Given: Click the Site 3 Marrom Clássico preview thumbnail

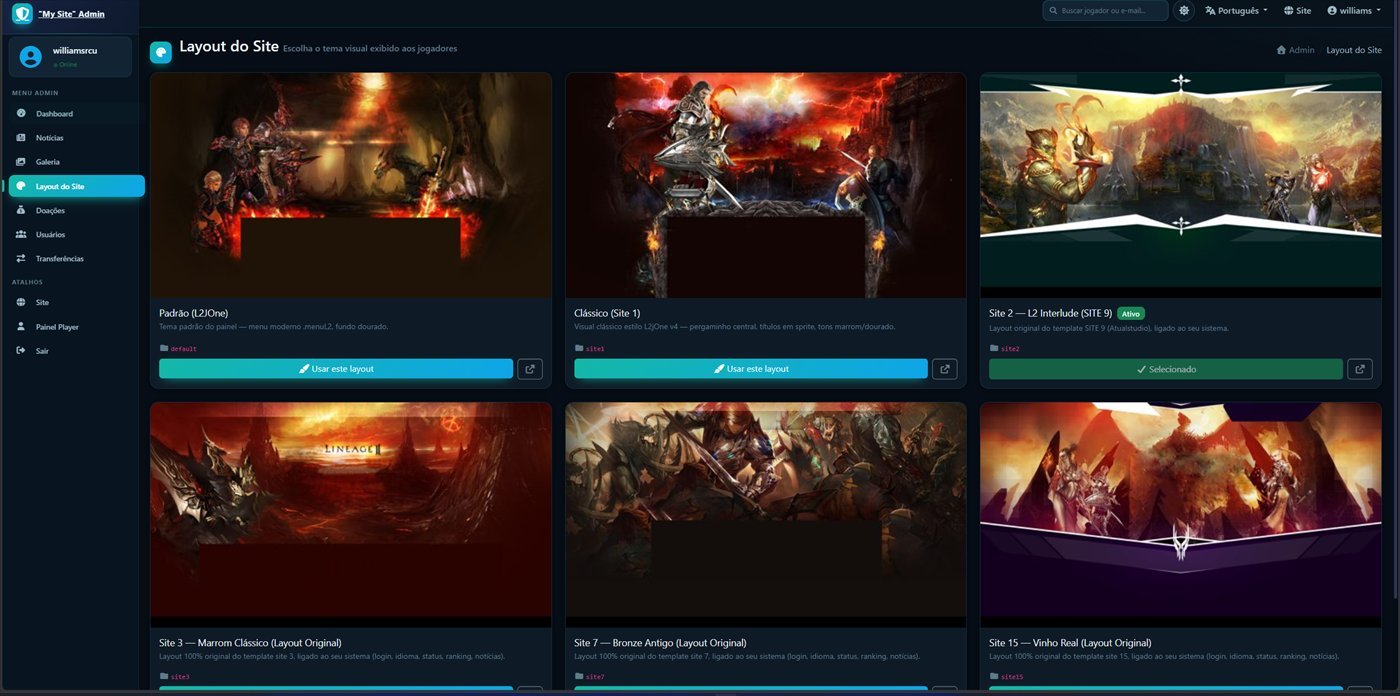Looking at the screenshot, I should click(x=351, y=515).
